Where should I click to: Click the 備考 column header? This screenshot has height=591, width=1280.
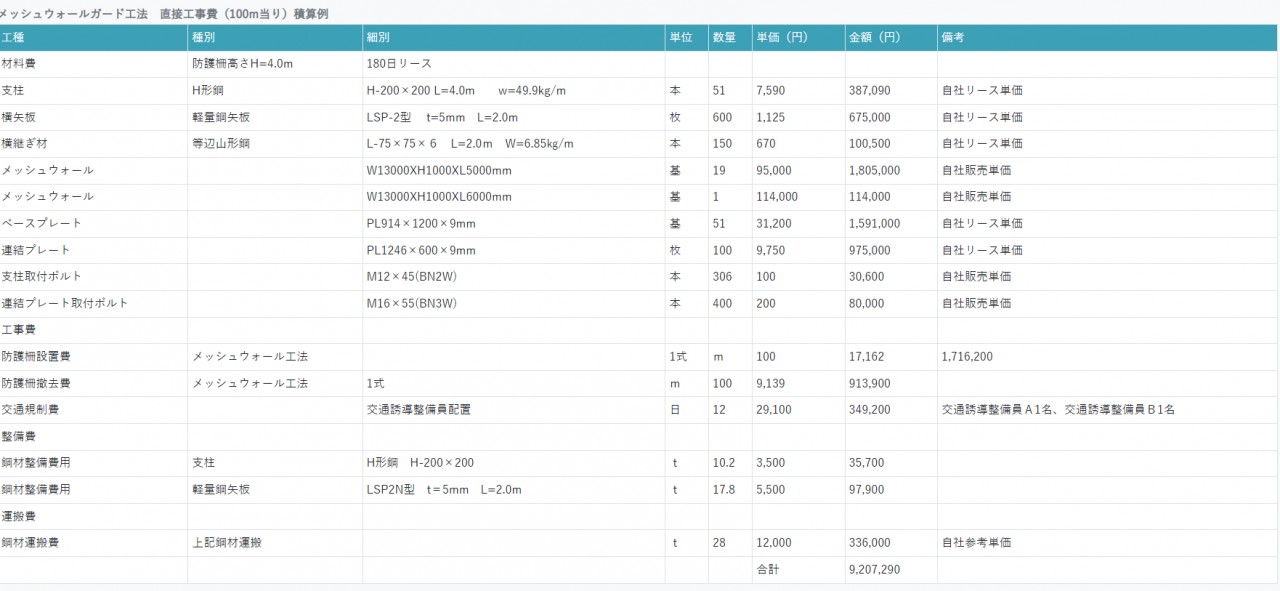1108,38
